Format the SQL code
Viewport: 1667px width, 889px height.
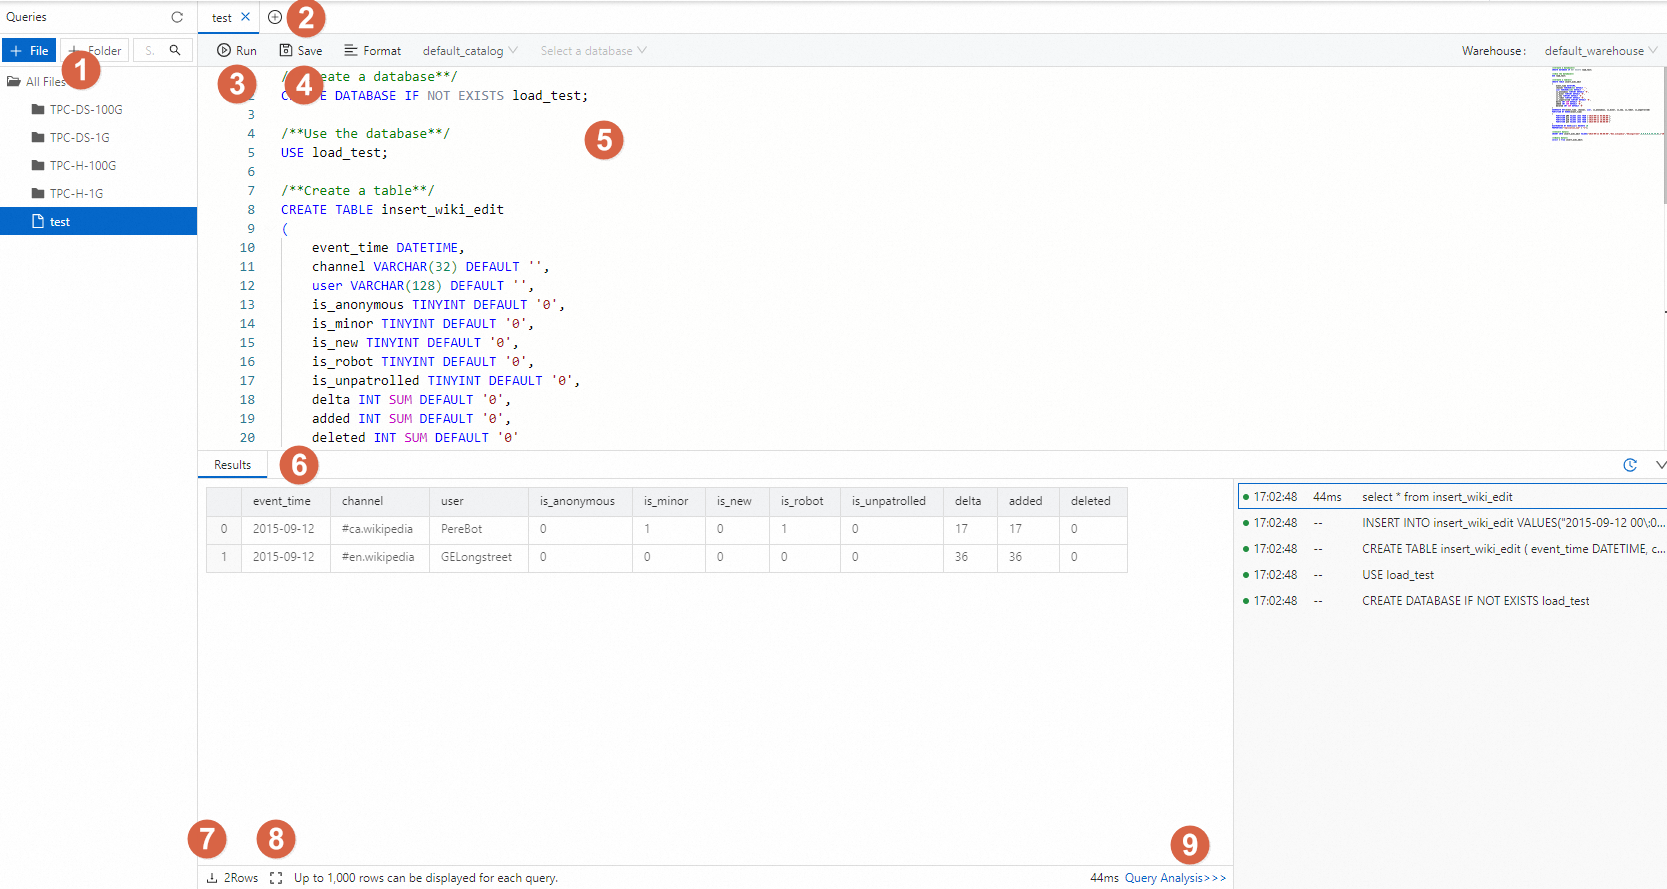point(372,51)
